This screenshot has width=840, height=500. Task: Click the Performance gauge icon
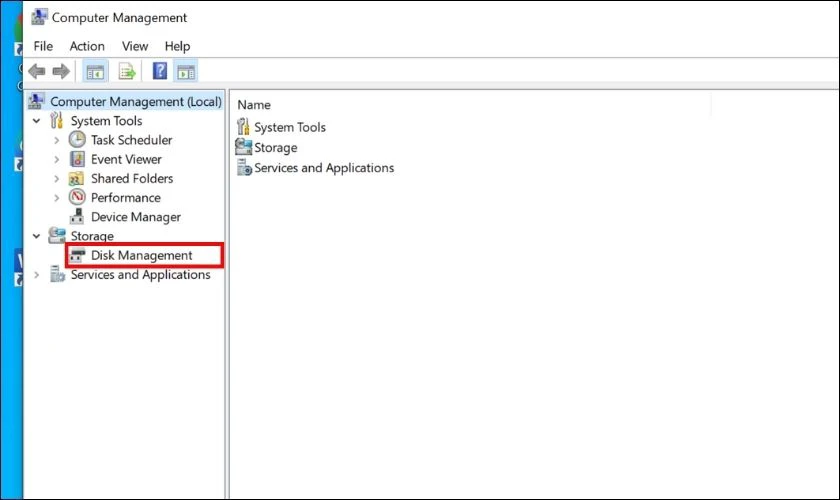point(77,197)
